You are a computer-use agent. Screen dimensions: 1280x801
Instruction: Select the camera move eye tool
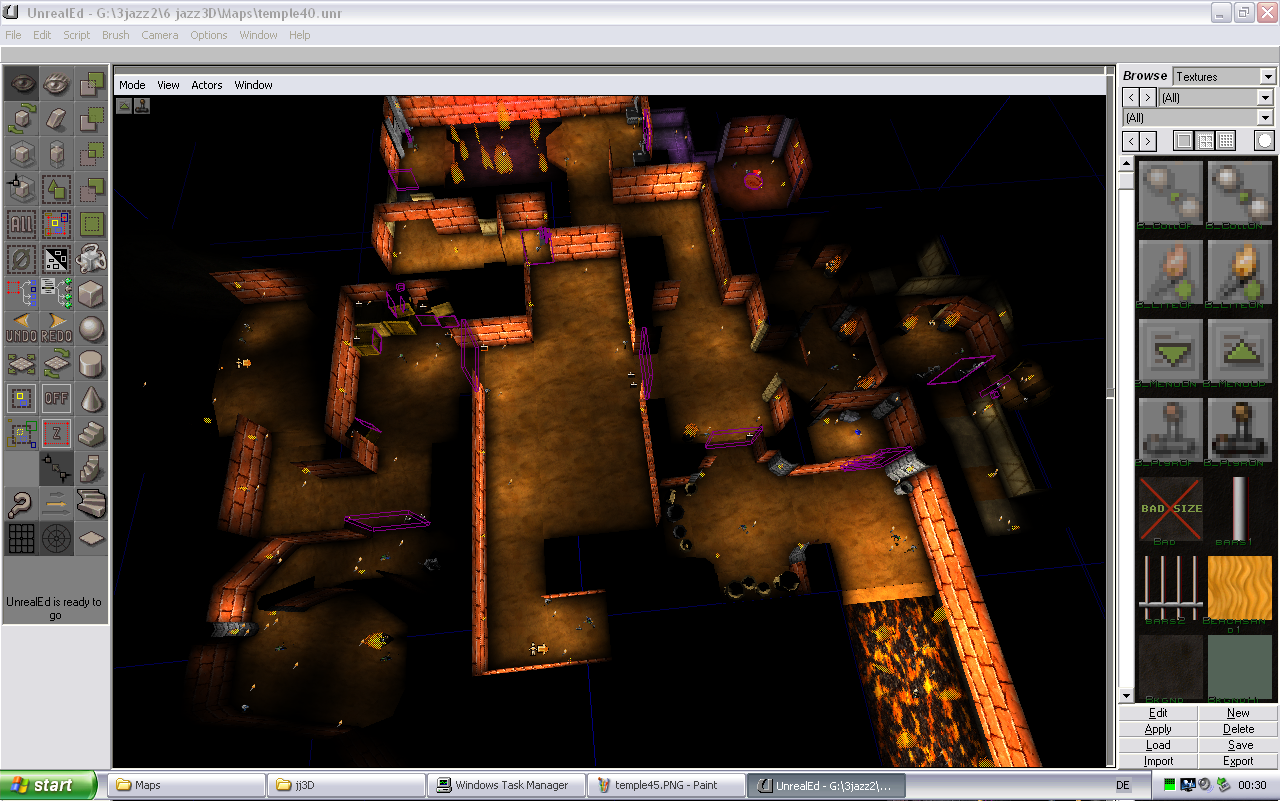22,84
